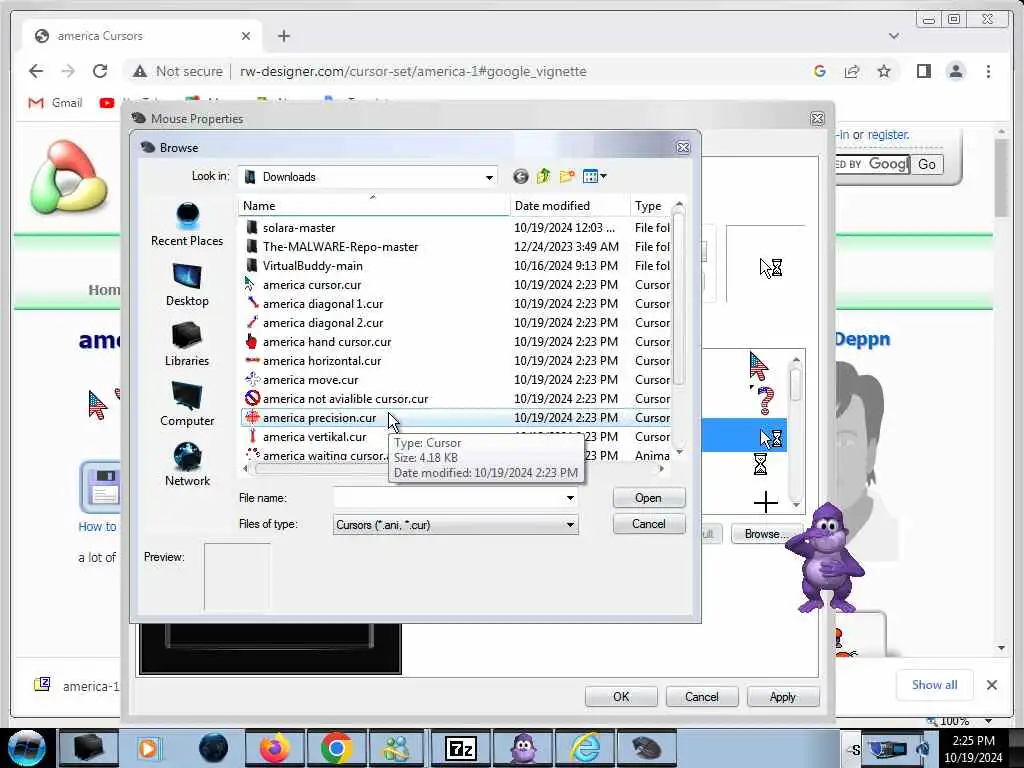Open 7-Zip from the taskbar
This screenshot has width=1024, height=768.
460,748
